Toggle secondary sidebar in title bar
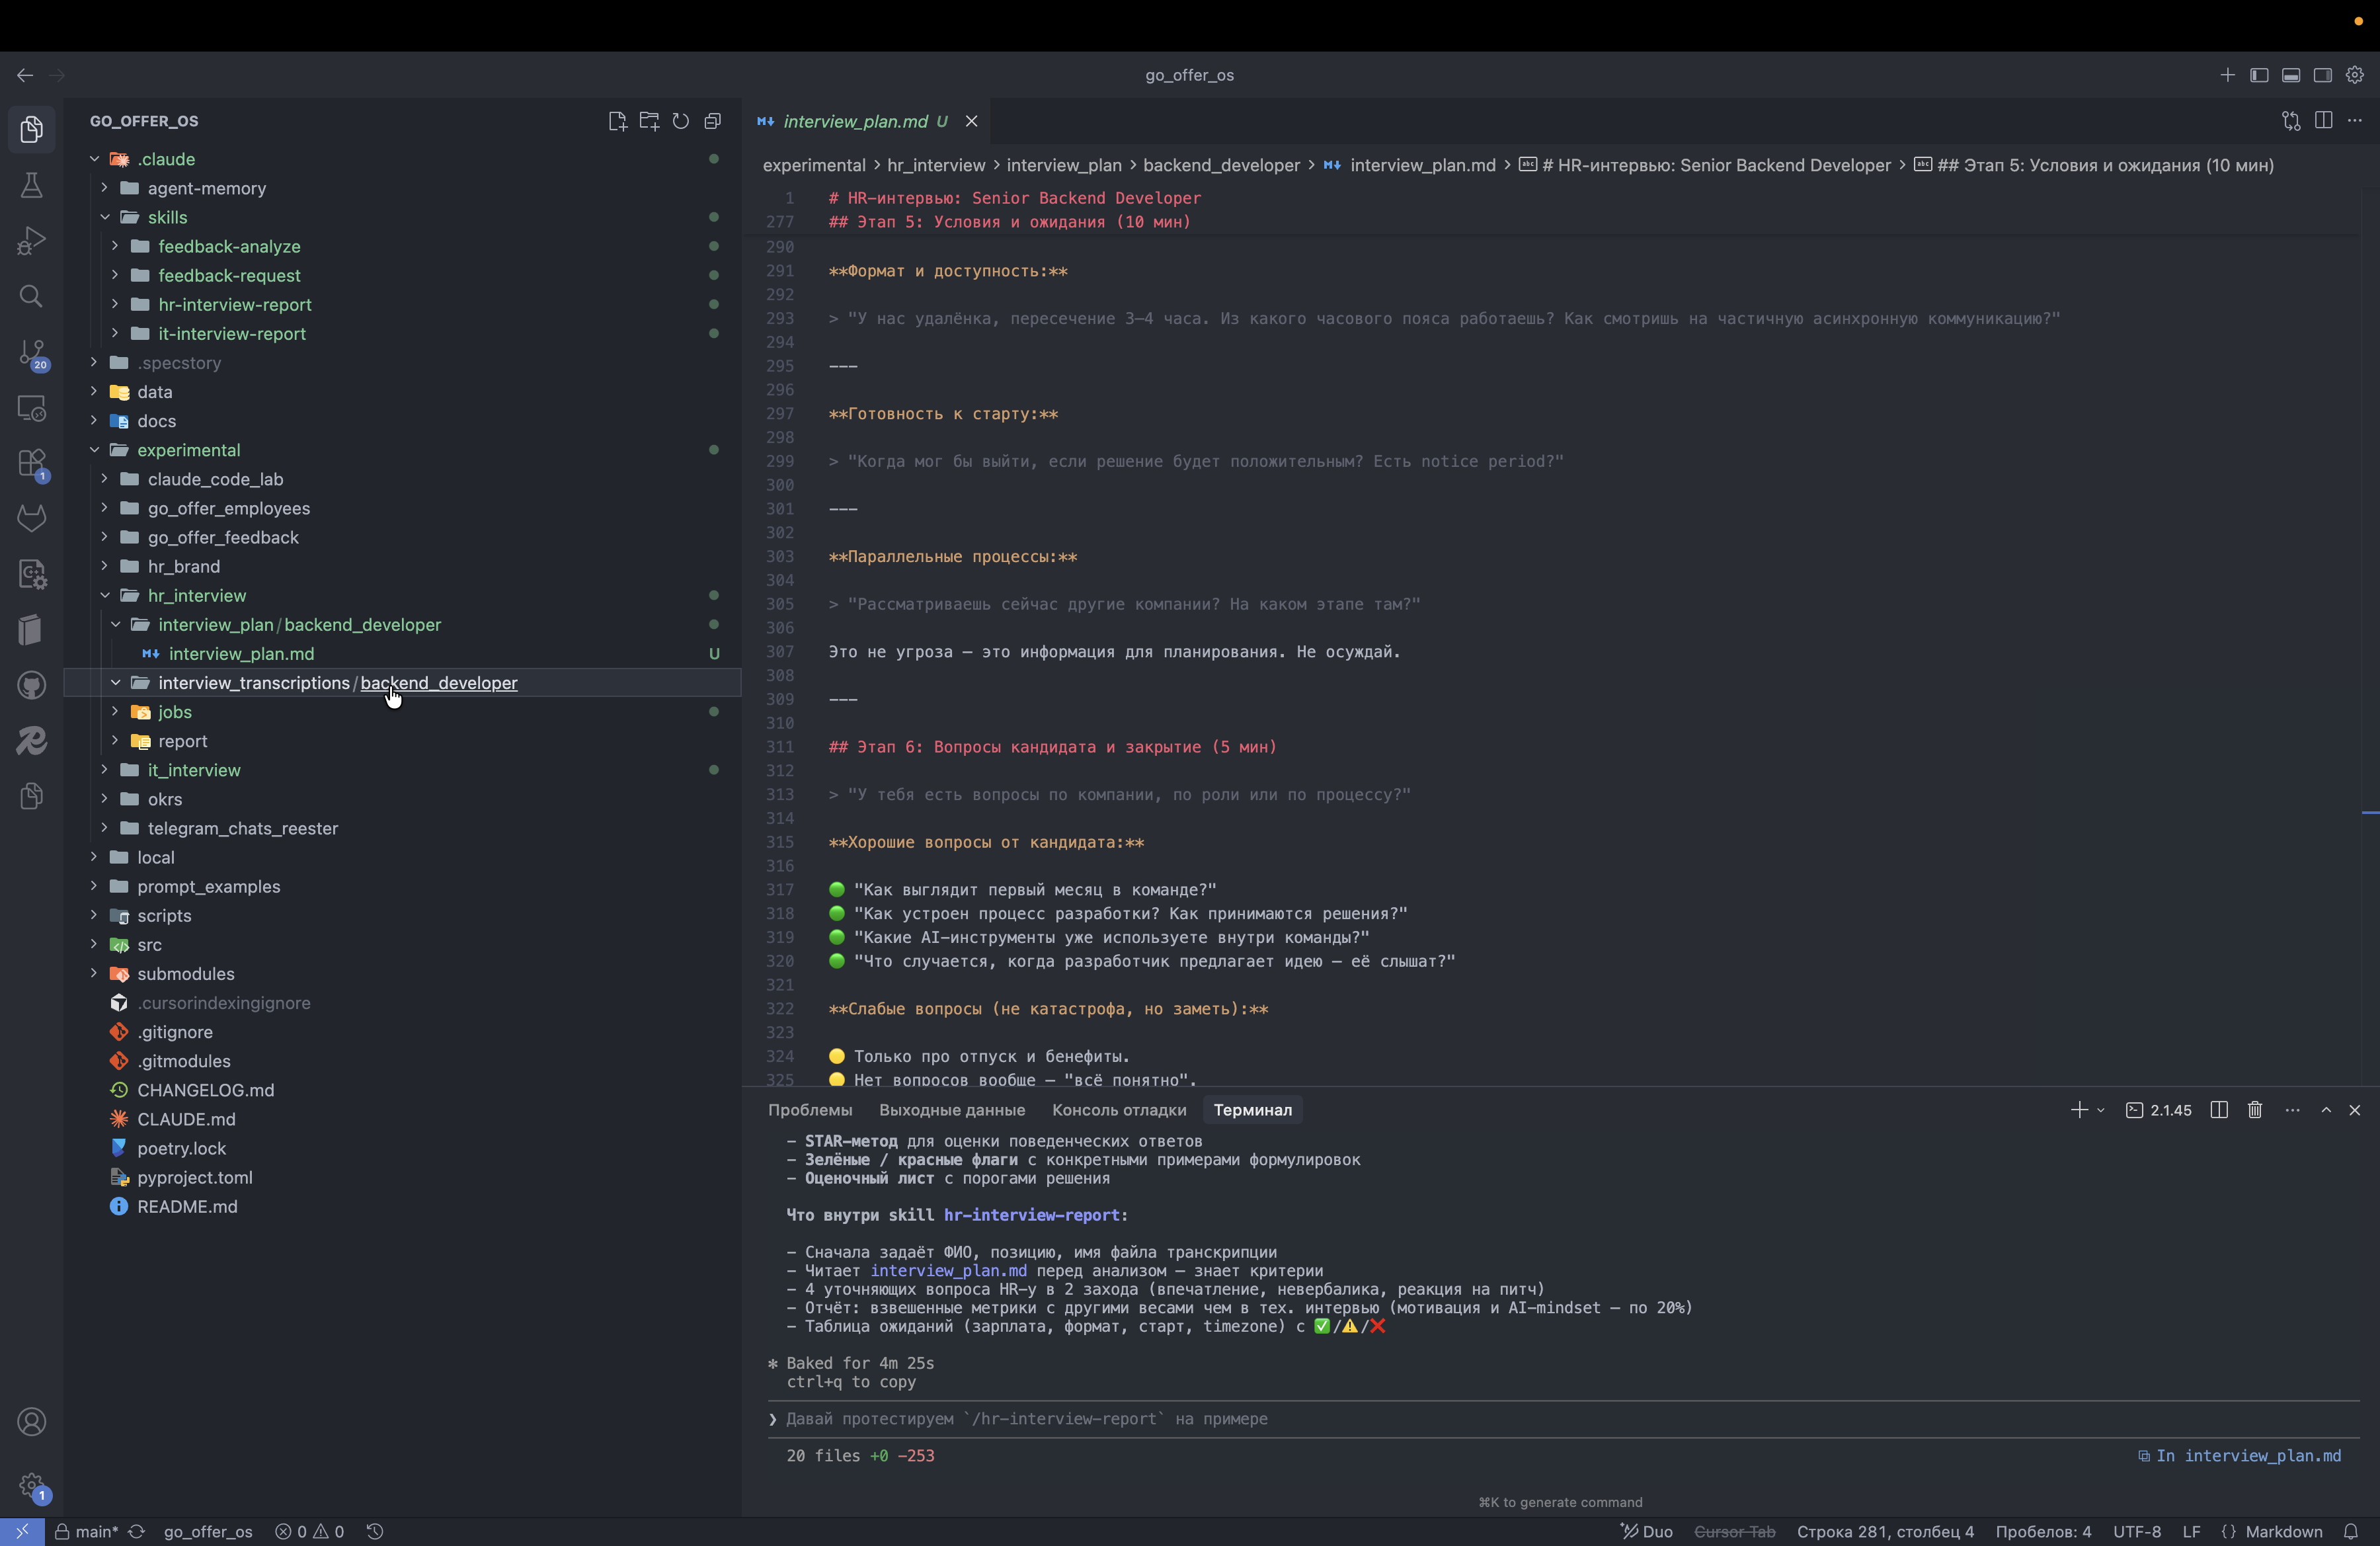This screenshot has height=1546, width=2380. 2323,75
